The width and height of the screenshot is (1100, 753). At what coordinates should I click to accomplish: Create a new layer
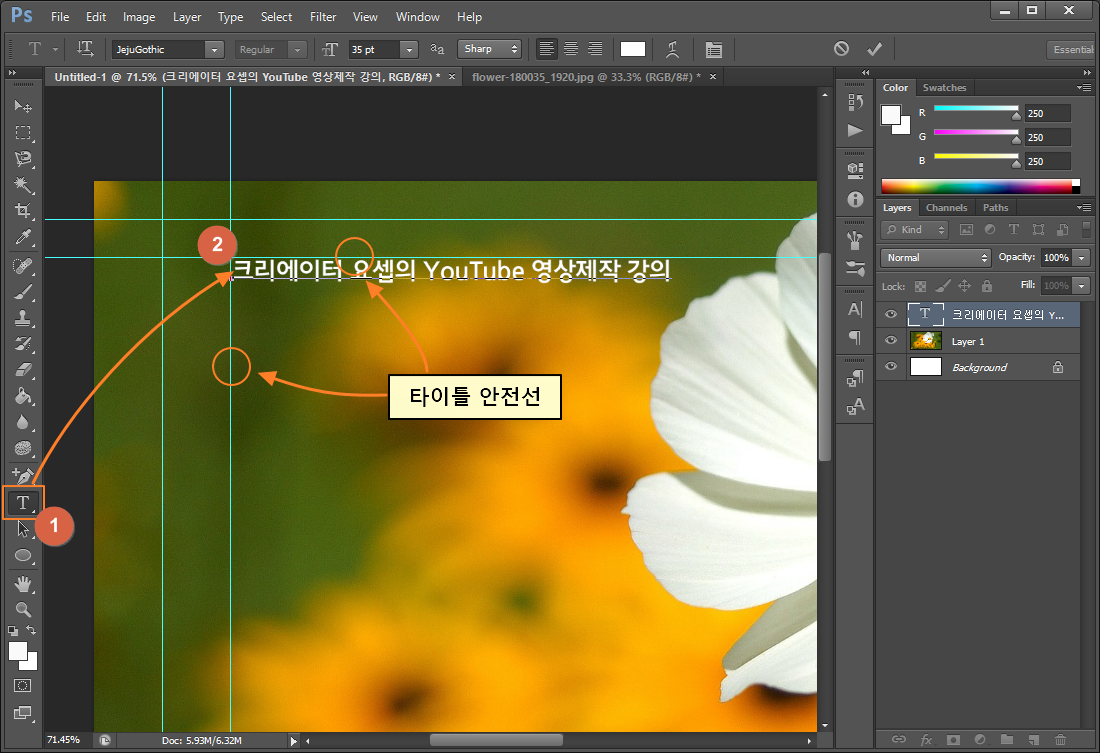1033,739
